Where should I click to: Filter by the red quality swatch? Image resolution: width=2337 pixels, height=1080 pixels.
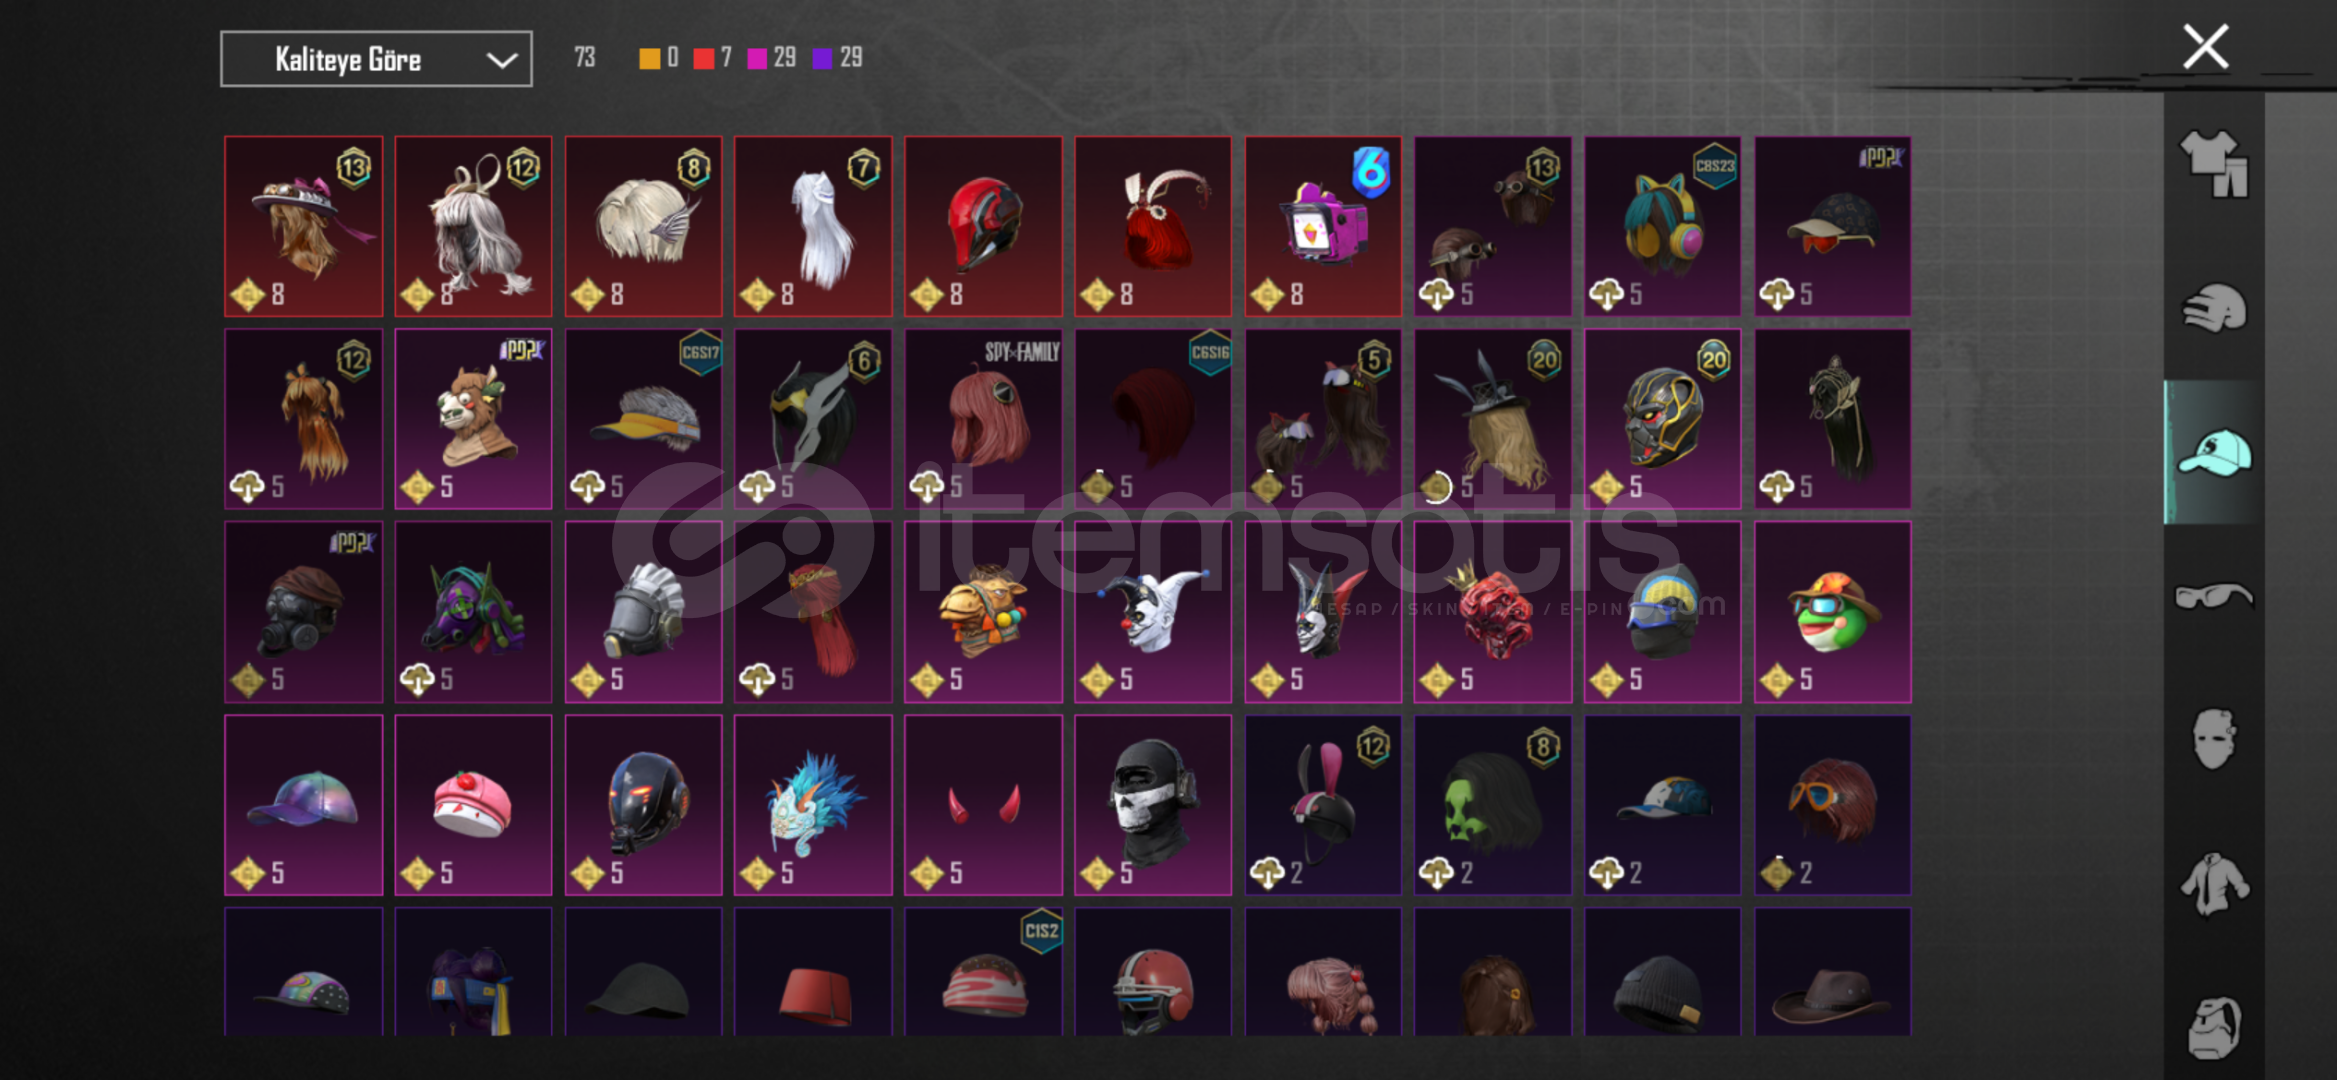[x=704, y=58]
